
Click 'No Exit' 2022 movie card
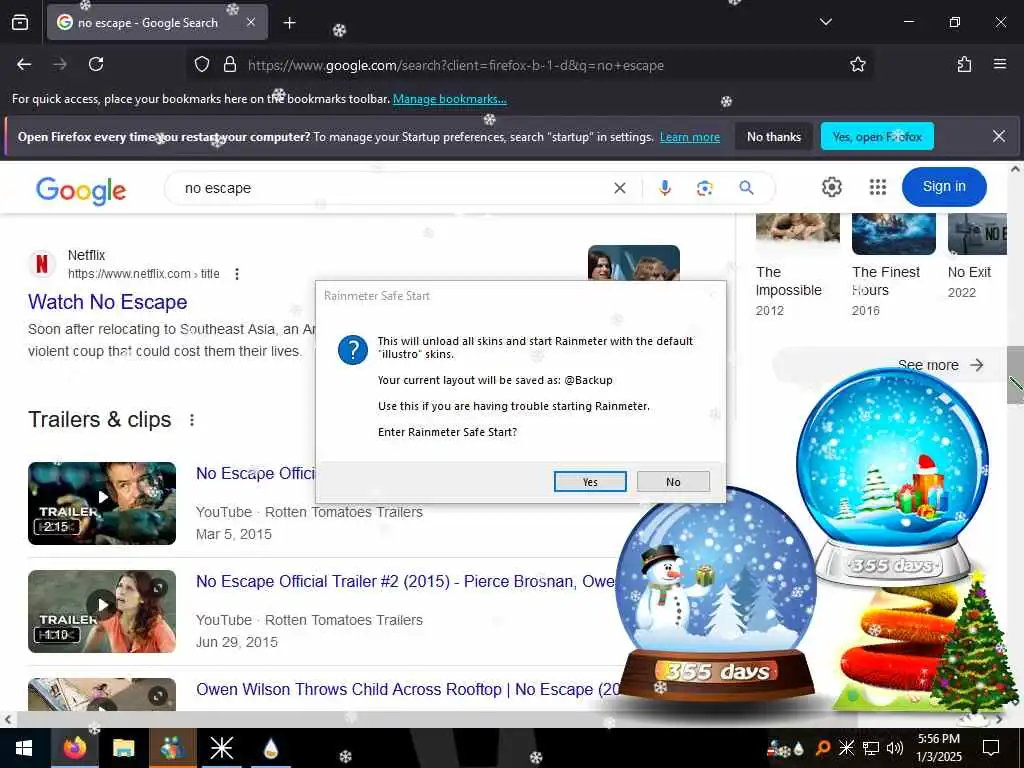[977, 258]
